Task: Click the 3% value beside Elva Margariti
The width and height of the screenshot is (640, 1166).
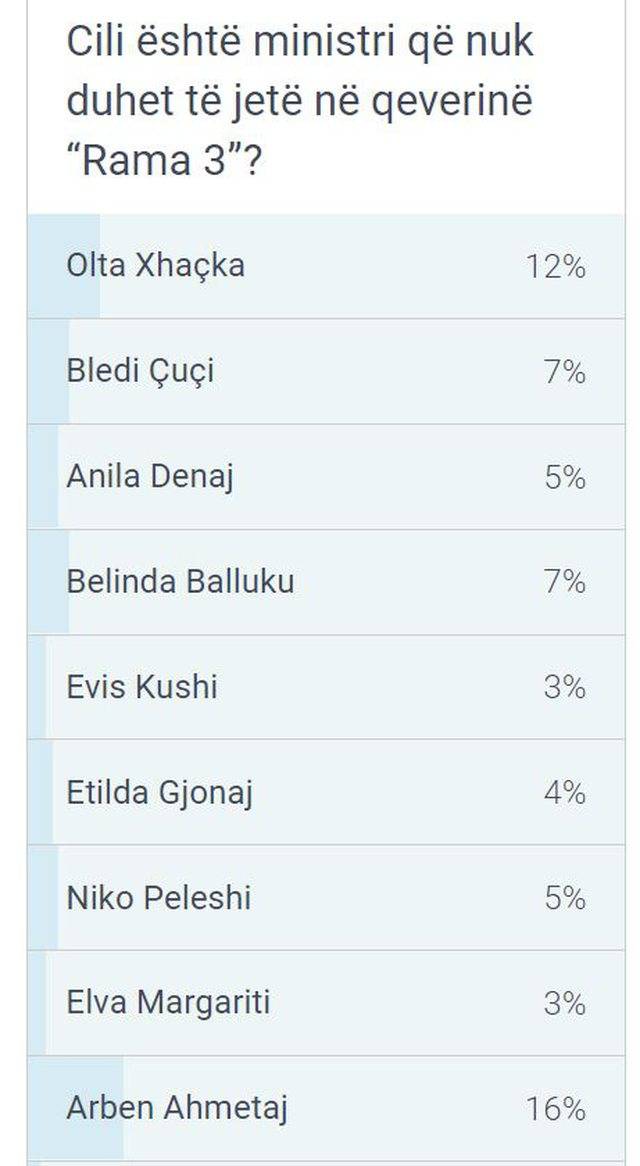Action: [565, 1004]
